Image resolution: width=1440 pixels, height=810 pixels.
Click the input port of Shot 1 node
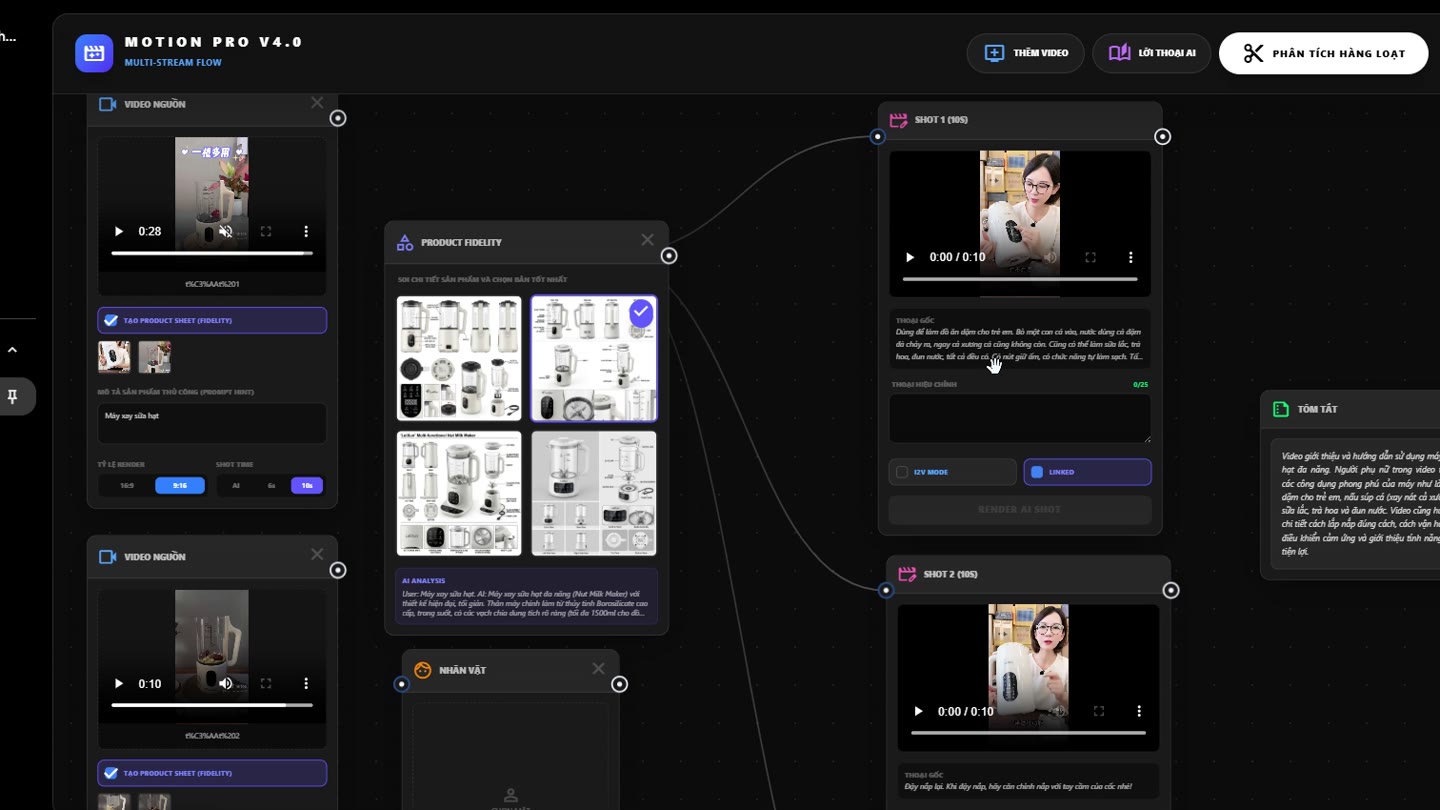pos(877,137)
